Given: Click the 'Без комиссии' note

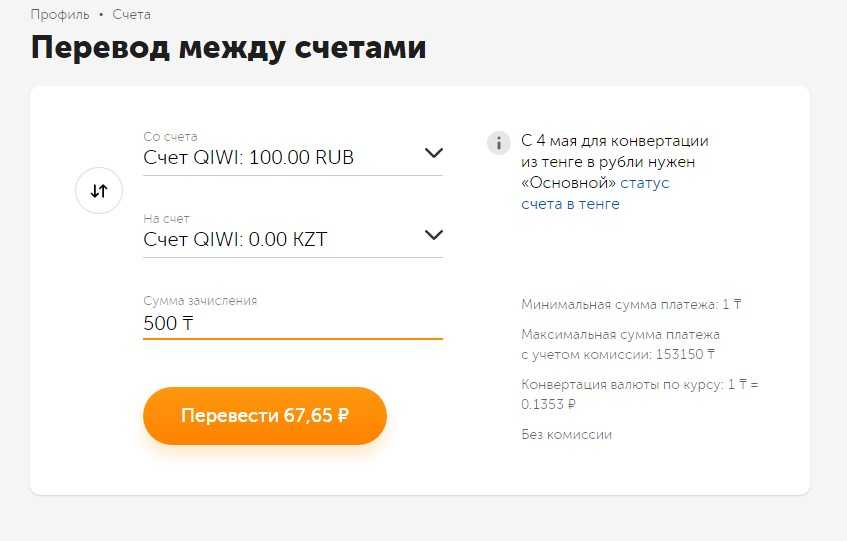Looking at the screenshot, I should click(x=566, y=435).
